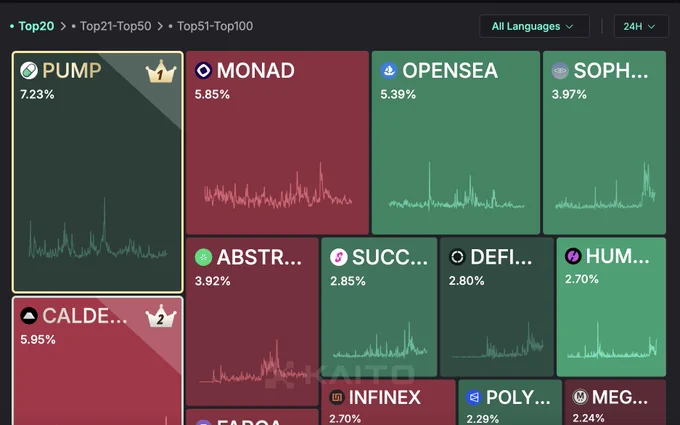Screen dimensions: 680x425
Task: Click the INFINEX orange logo icon
Action: (x=337, y=397)
